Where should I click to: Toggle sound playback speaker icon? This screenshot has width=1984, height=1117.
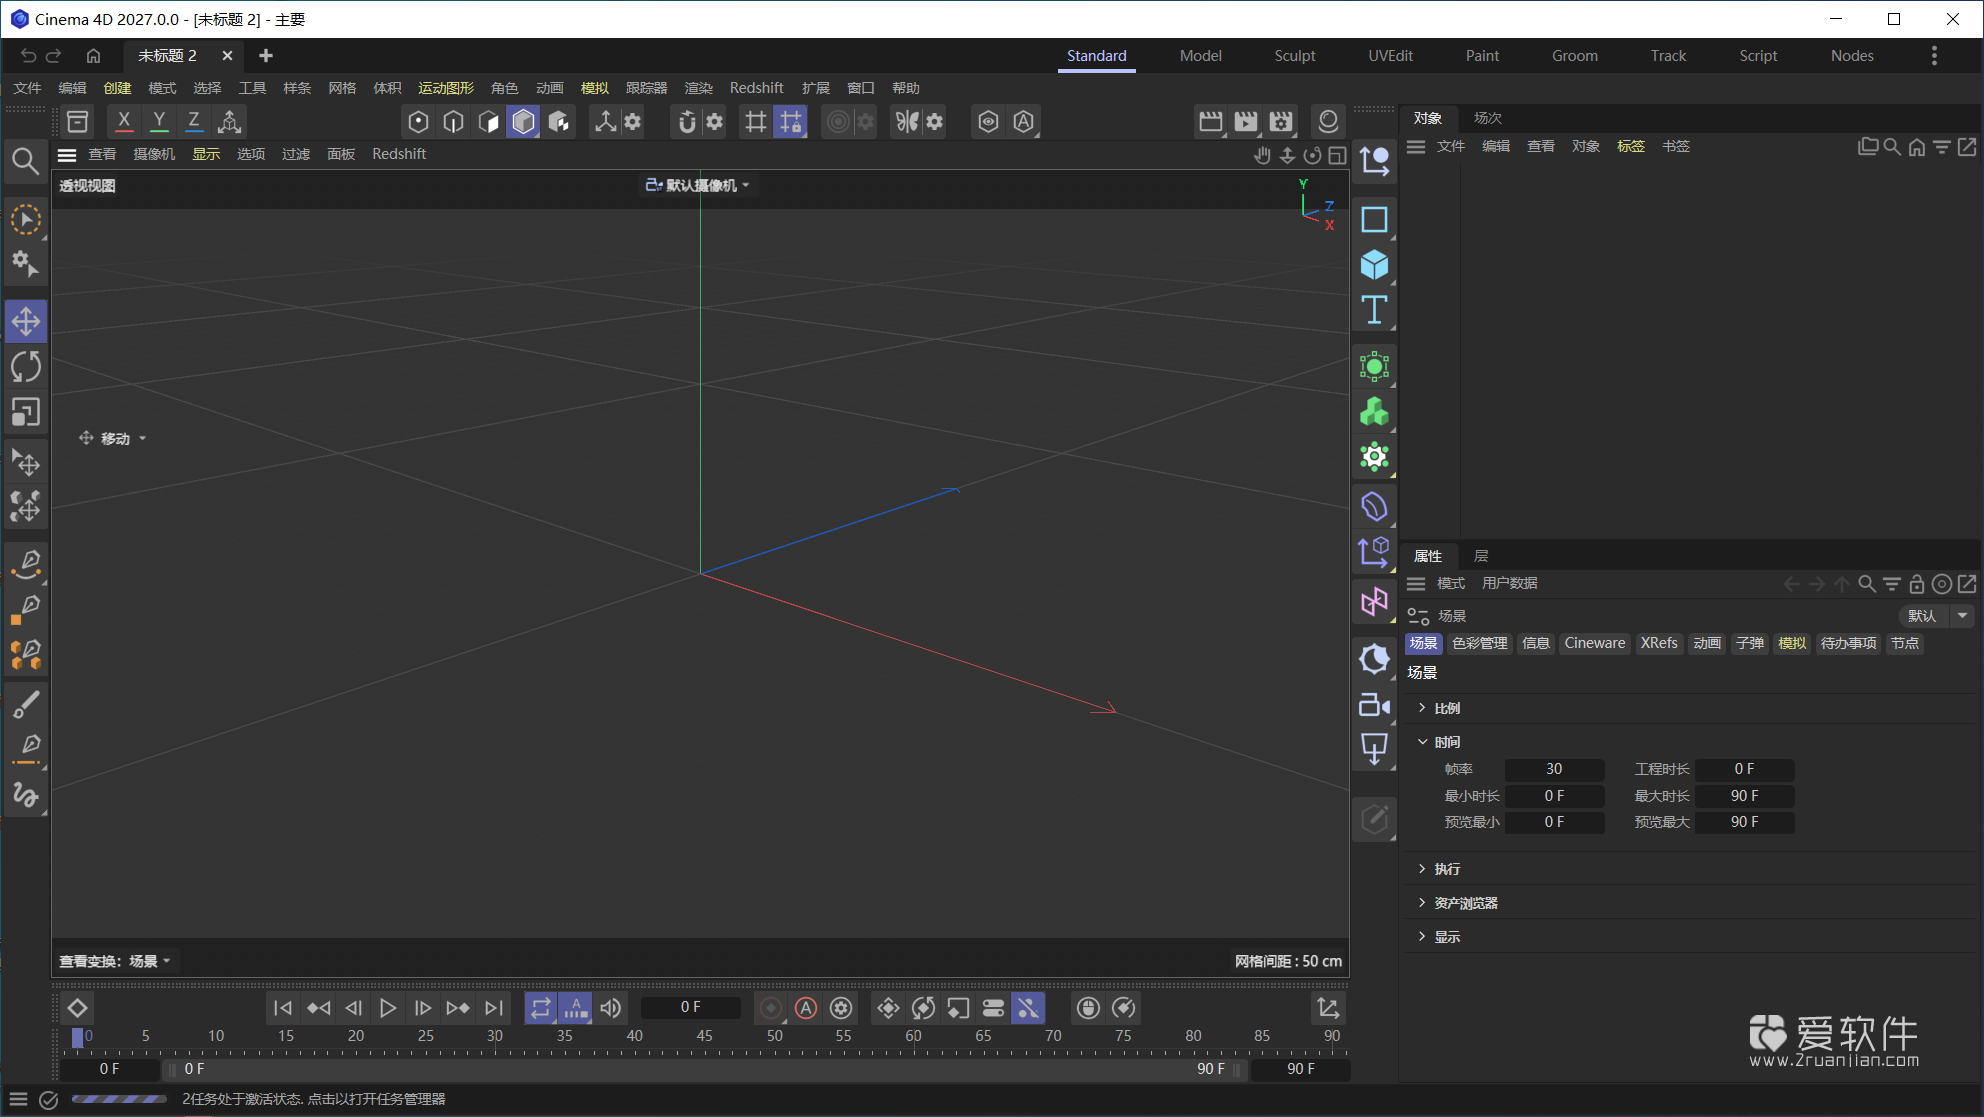[x=611, y=1008]
